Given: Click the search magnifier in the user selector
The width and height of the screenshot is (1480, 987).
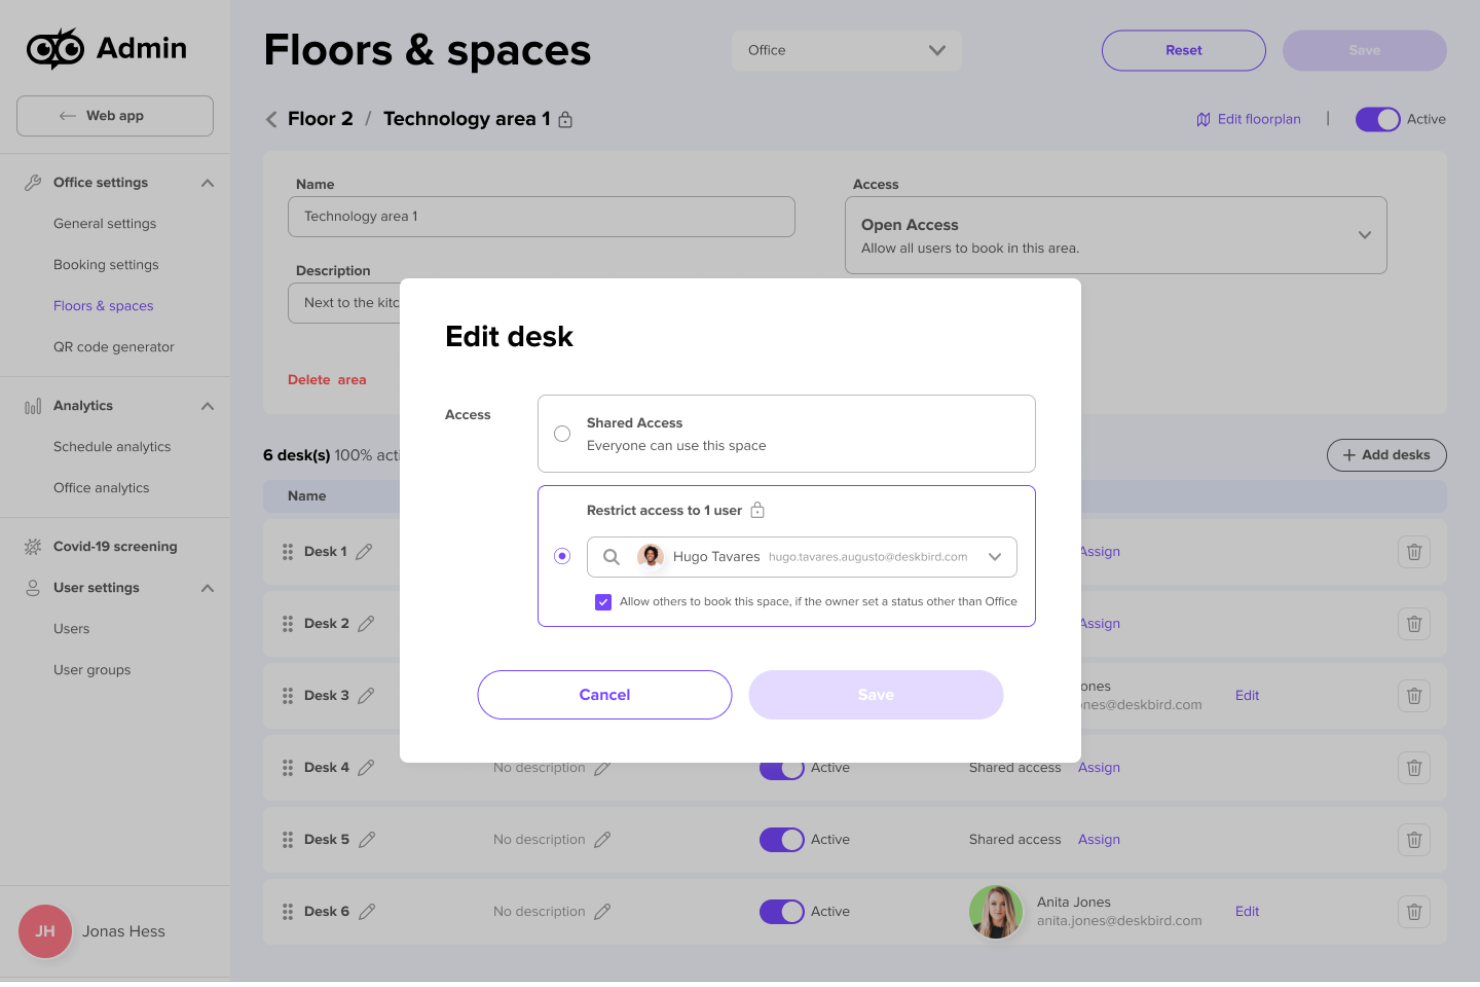Looking at the screenshot, I should [610, 556].
